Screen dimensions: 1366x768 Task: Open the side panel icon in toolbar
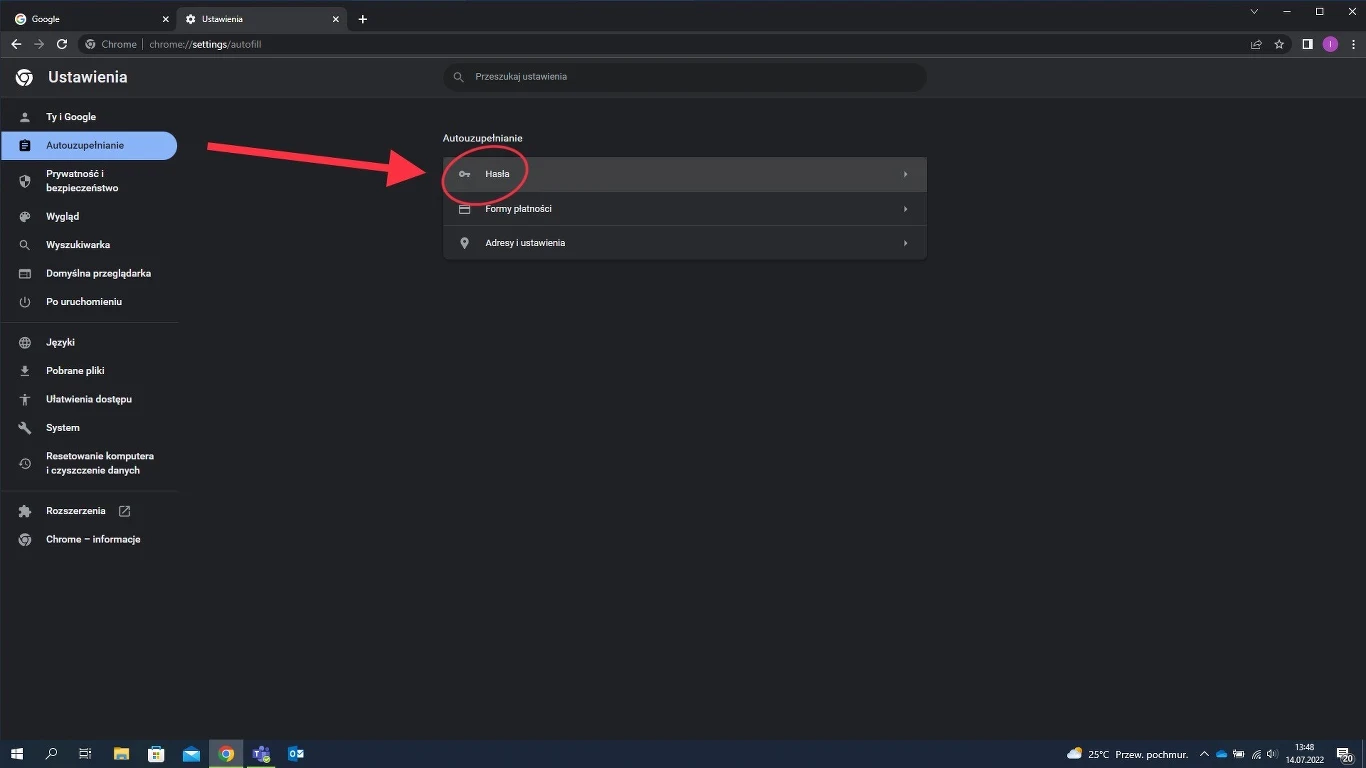[1307, 44]
